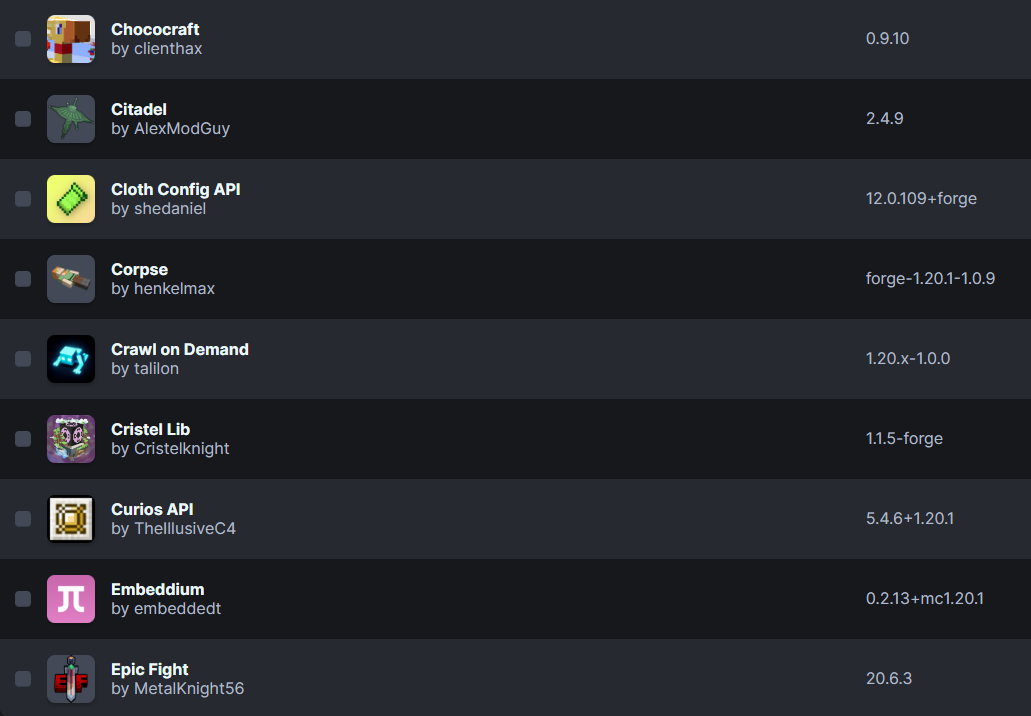This screenshot has height=716, width=1031.
Task: Click the Cristel Lib version 1.1.5-forge
Action: pyautogui.click(x=904, y=439)
